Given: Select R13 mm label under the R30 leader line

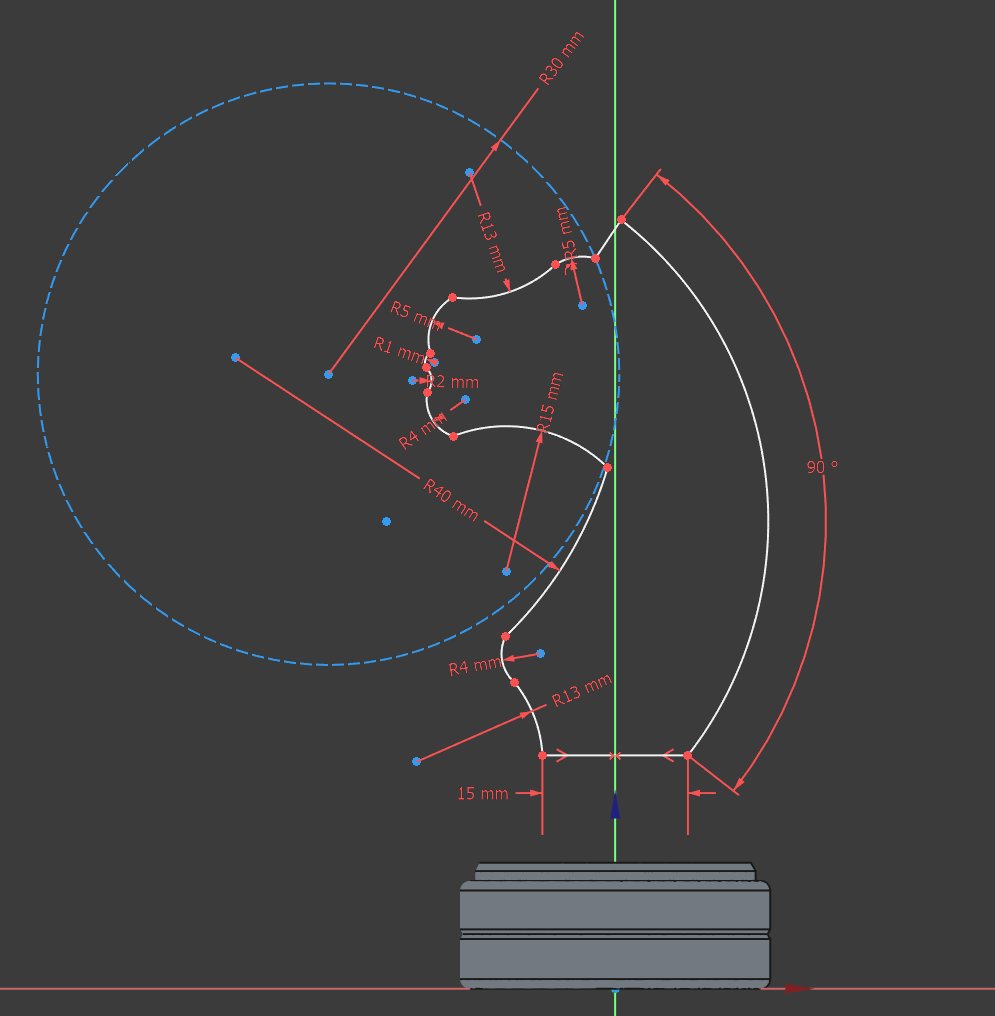Looking at the screenshot, I should (x=491, y=241).
